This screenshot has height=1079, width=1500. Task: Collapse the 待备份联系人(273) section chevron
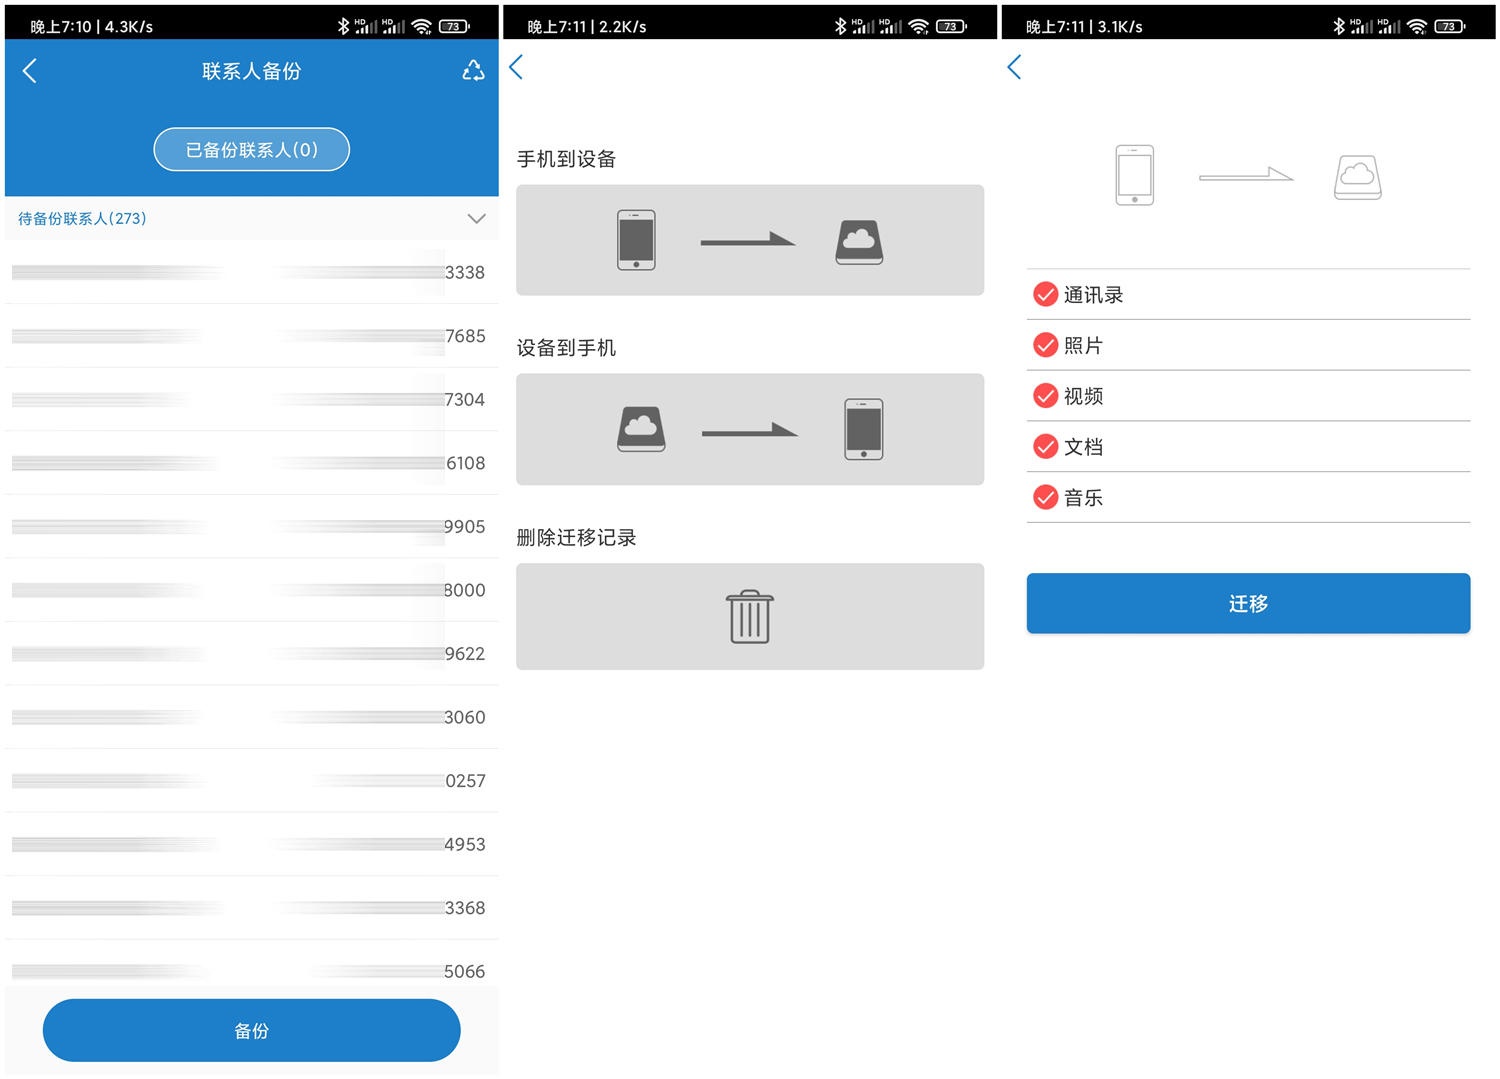click(476, 218)
